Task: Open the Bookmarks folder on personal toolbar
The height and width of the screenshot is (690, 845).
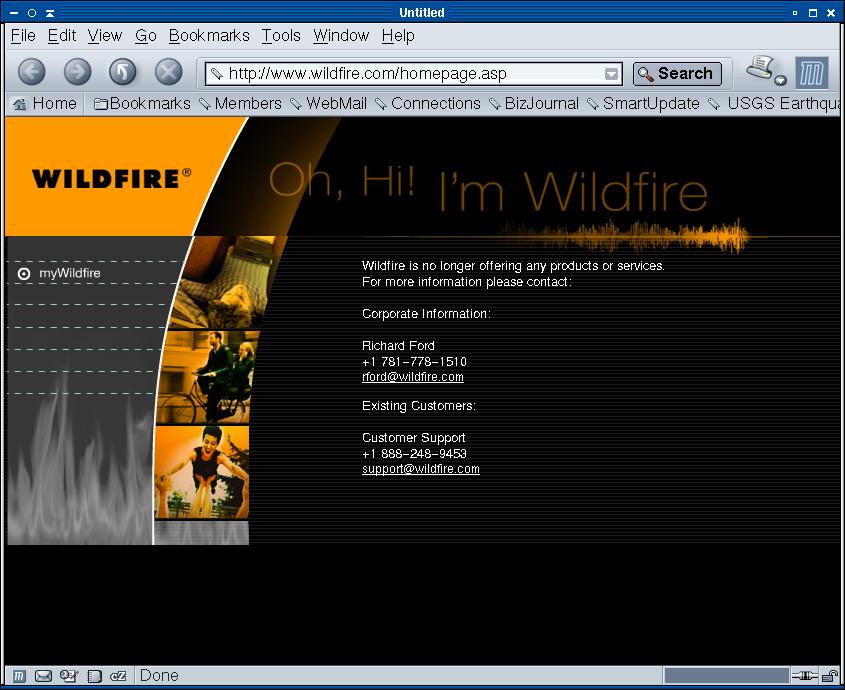Action: coord(142,104)
